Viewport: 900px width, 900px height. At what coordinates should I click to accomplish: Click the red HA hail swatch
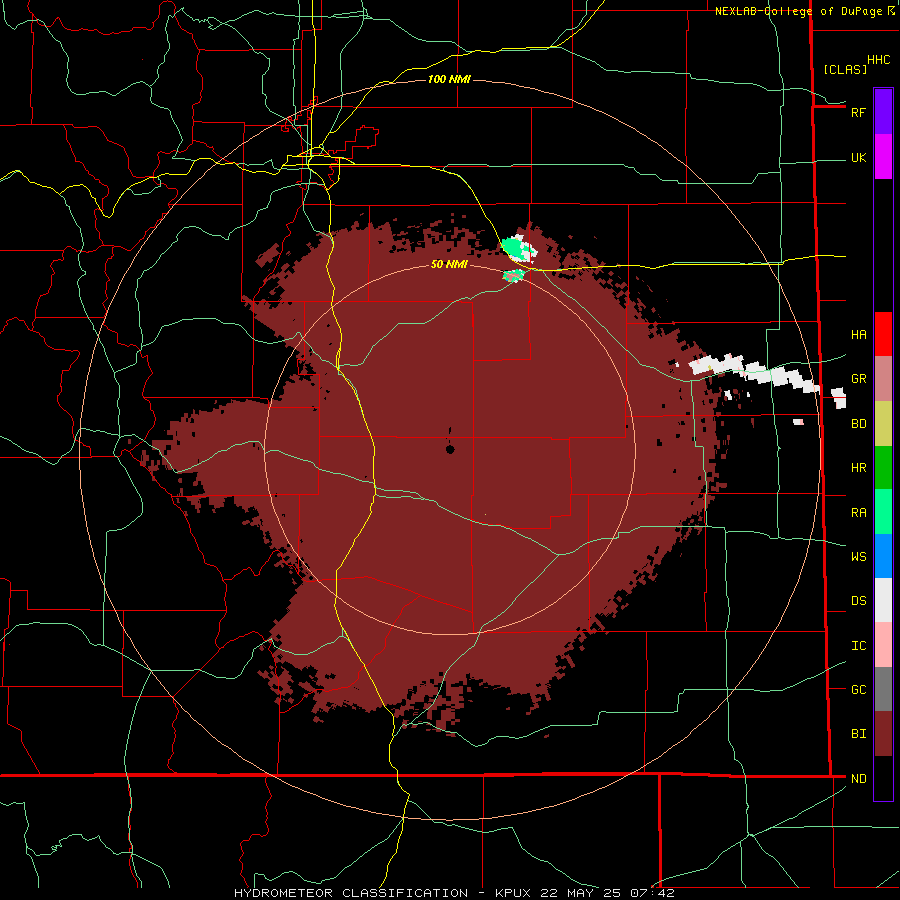pos(883,334)
